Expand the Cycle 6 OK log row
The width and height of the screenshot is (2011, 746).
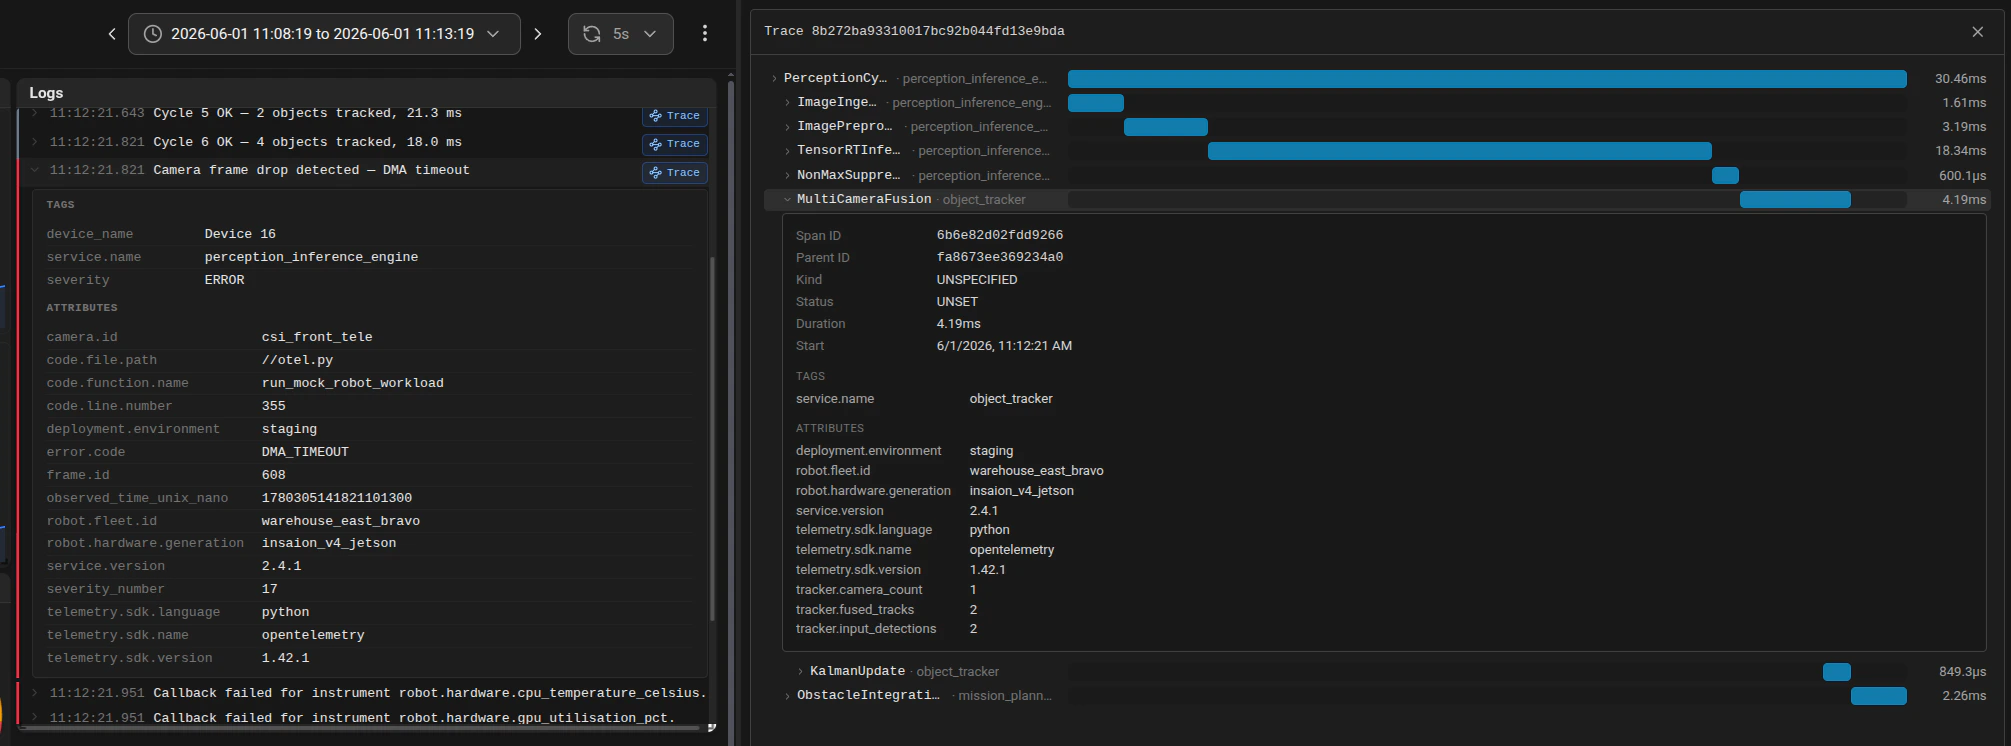(35, 142)
